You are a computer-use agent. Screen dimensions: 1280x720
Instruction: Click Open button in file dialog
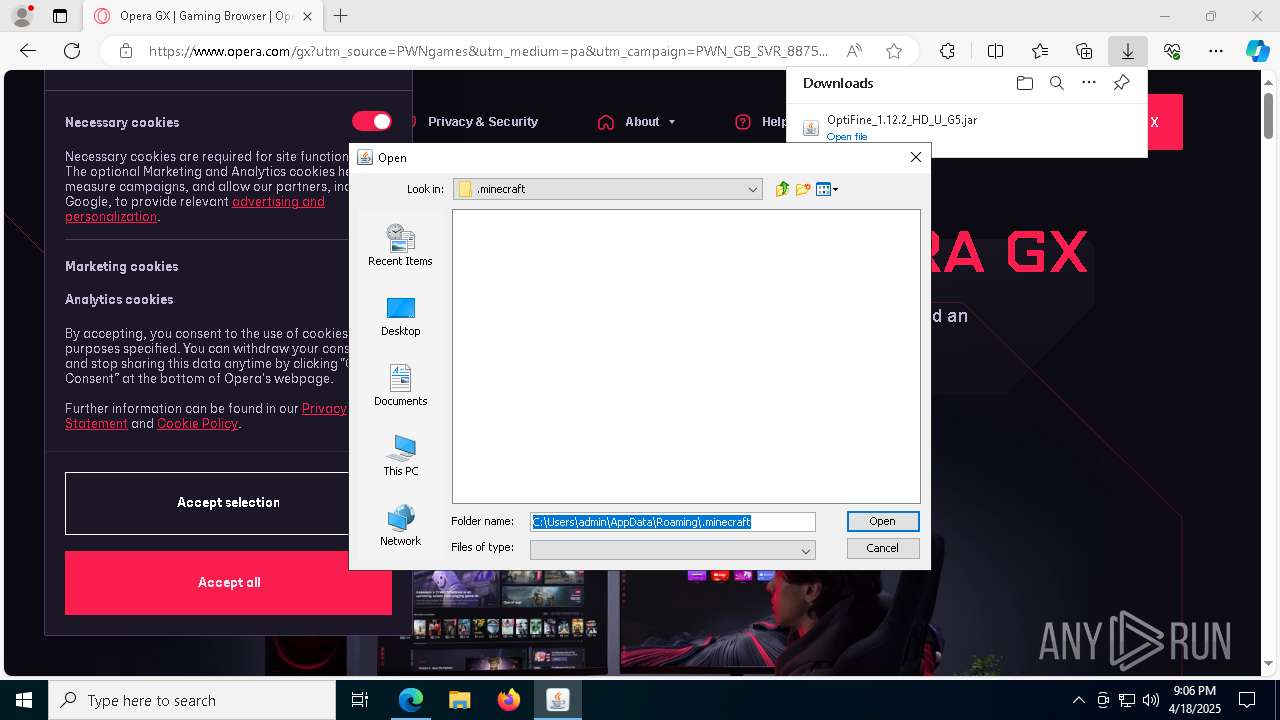882,521
